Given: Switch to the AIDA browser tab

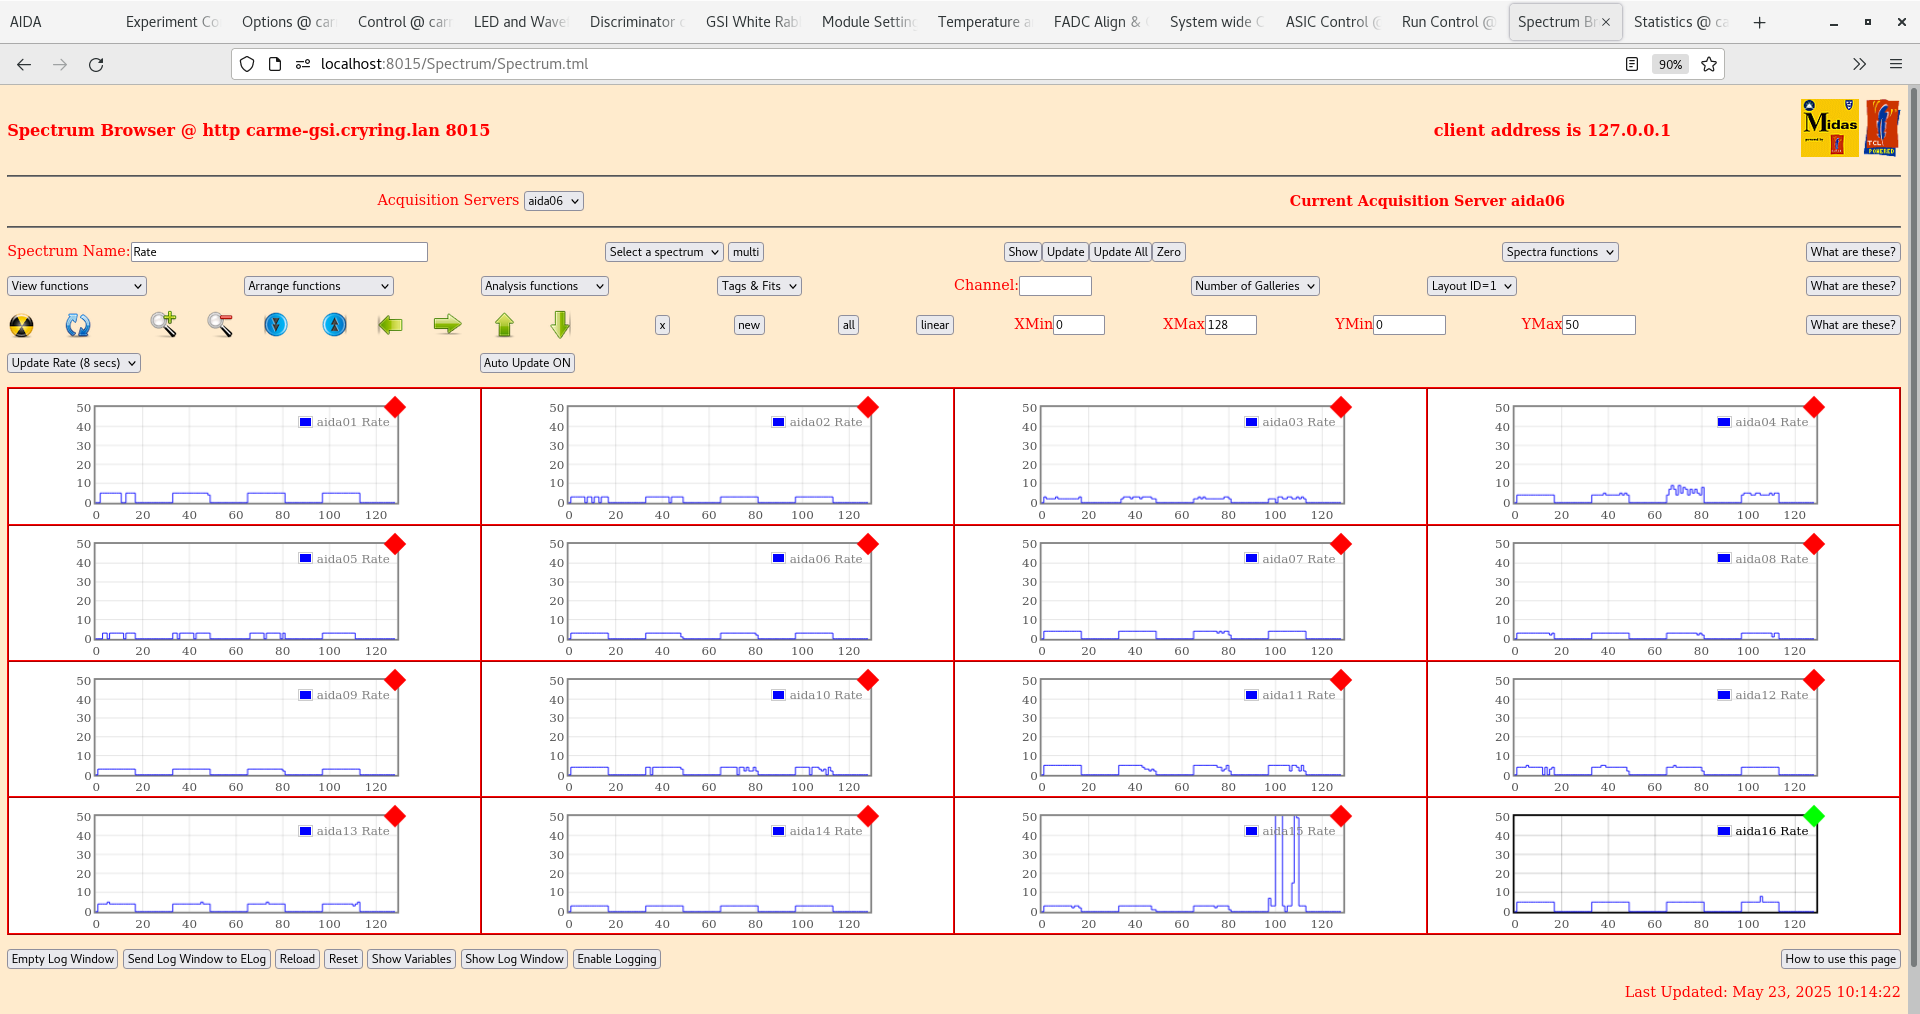Looking at the screenshot, I should point(27,21).
